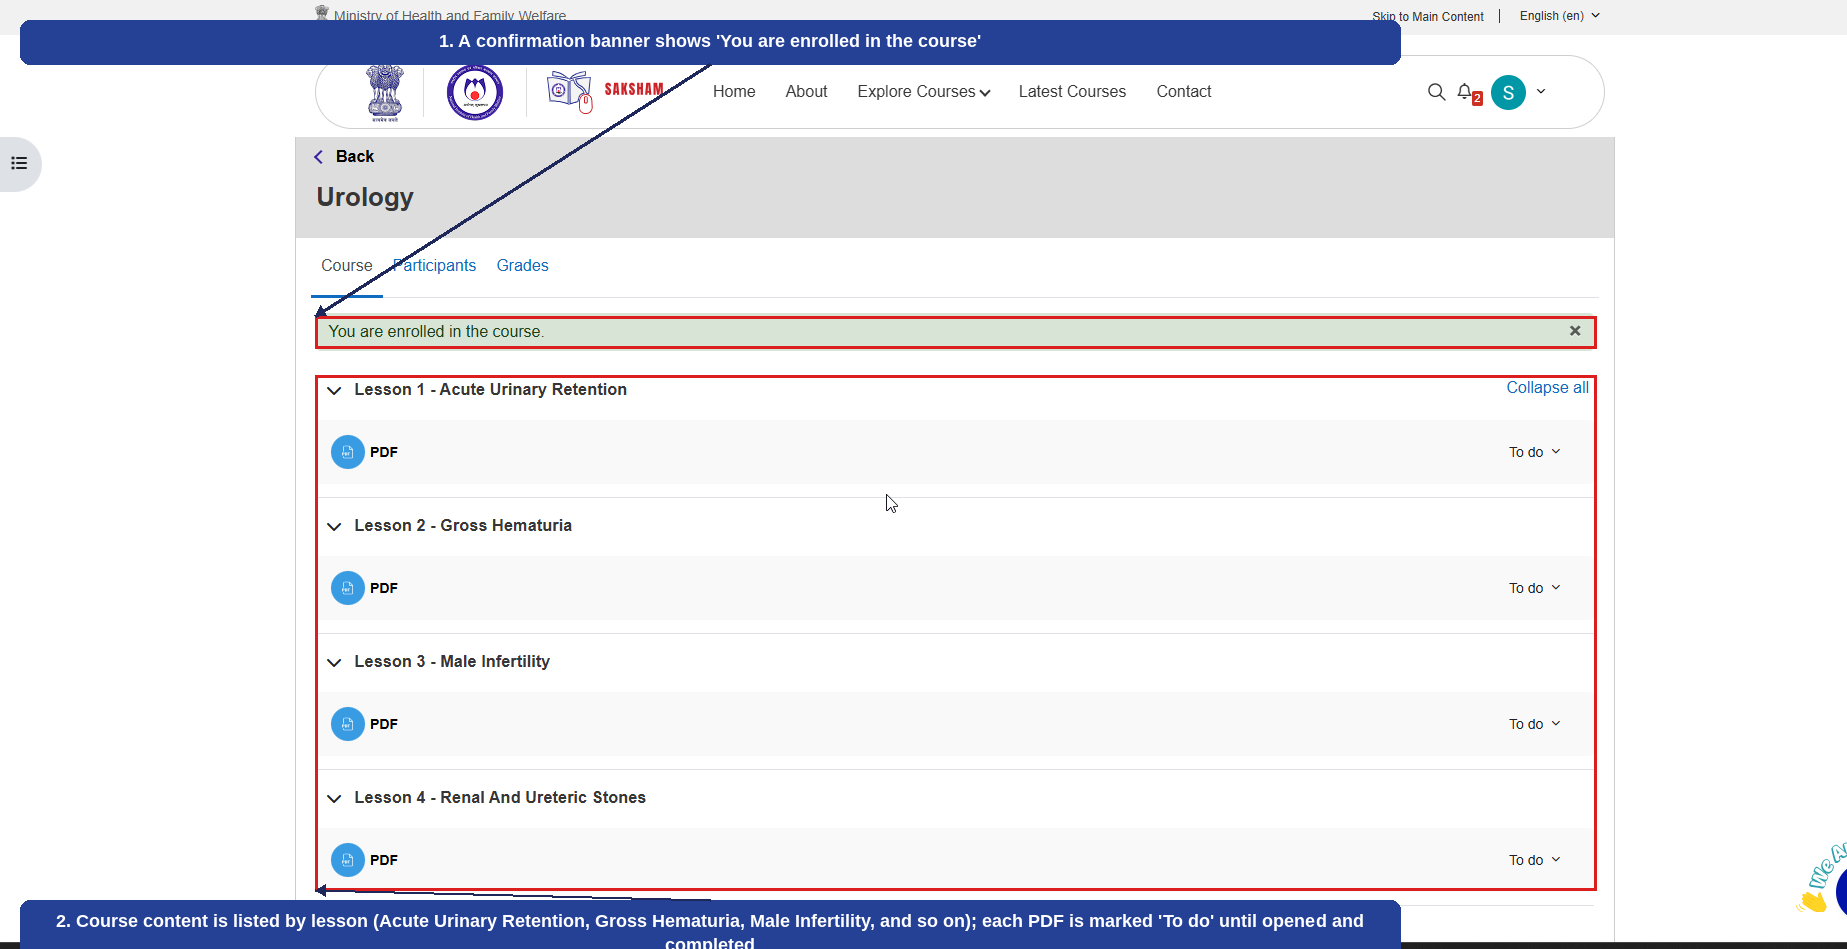Collapse Lesson 4 - Renal And Ureteric Stones
Image resolution: width=1847 pixels, height=949 pixels.
334,799
